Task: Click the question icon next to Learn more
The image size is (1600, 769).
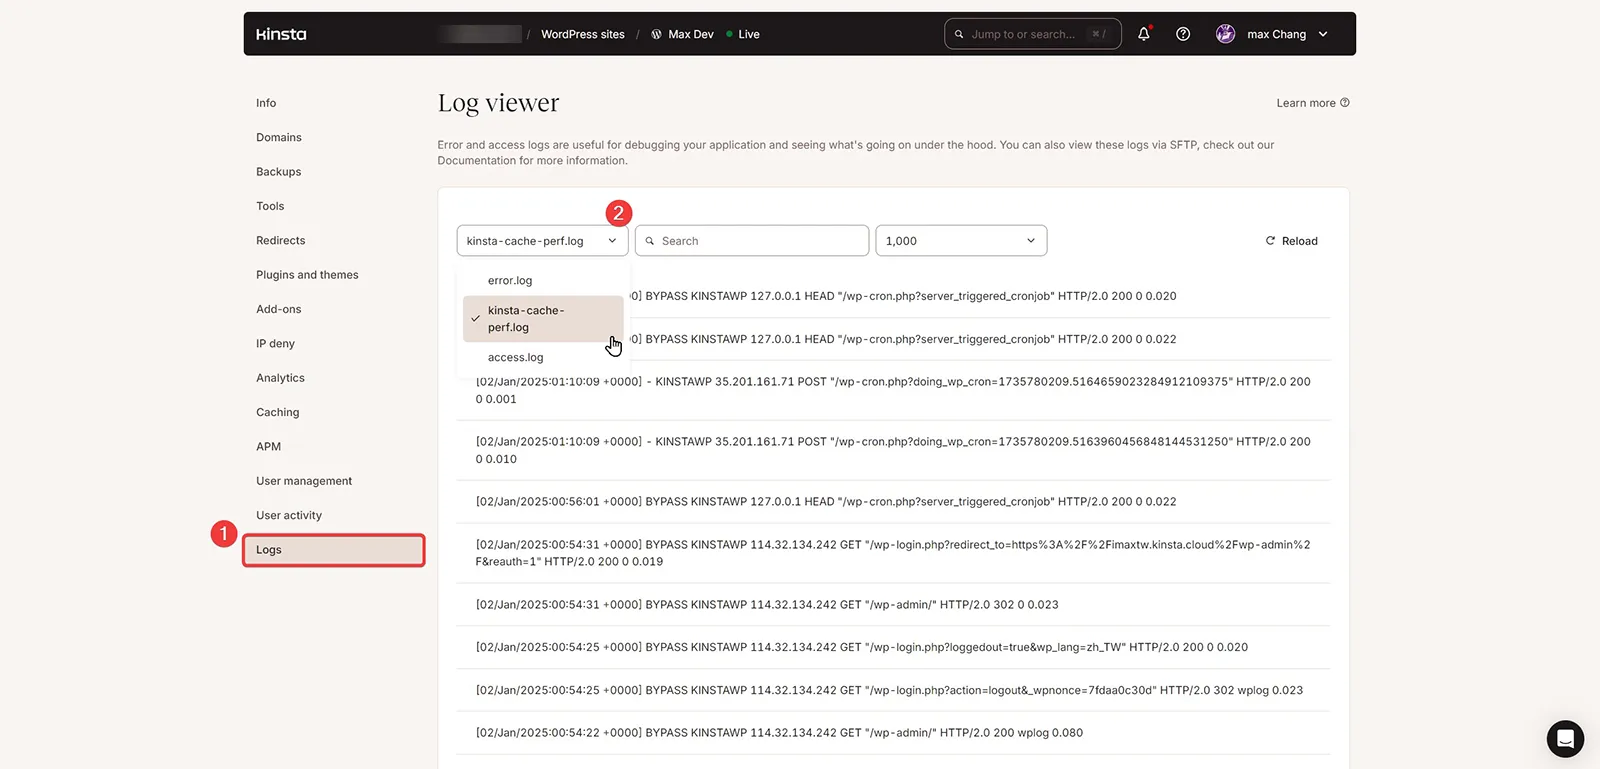Action: (x=1345, y=103)
